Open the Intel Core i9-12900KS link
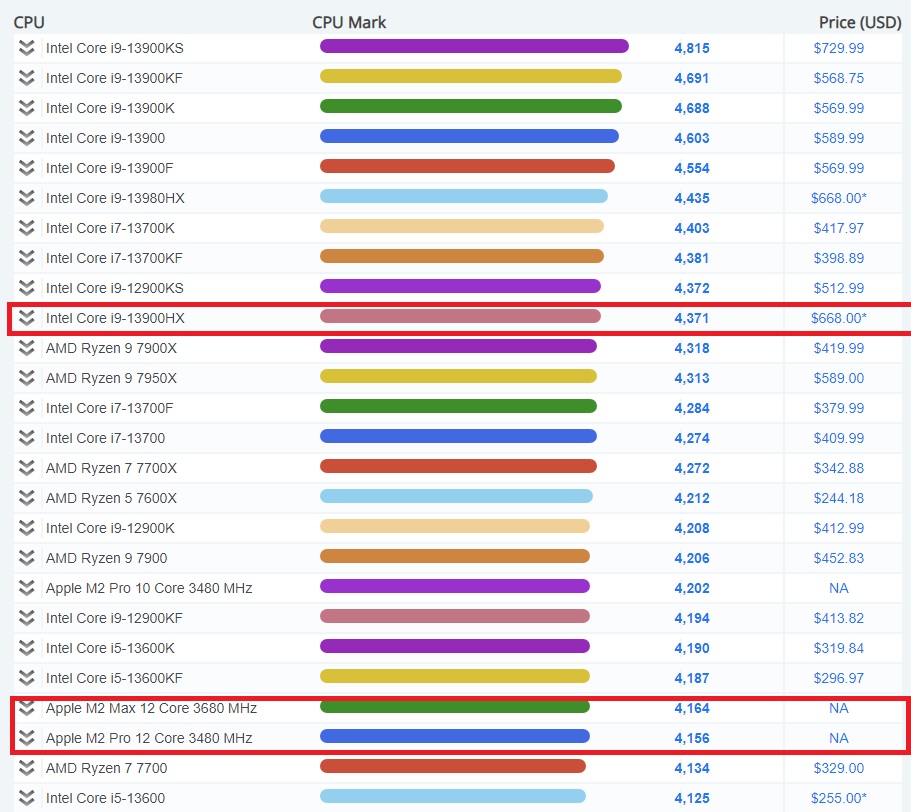The height and width of the screenshot is (812, 911). tap(114, 288)
